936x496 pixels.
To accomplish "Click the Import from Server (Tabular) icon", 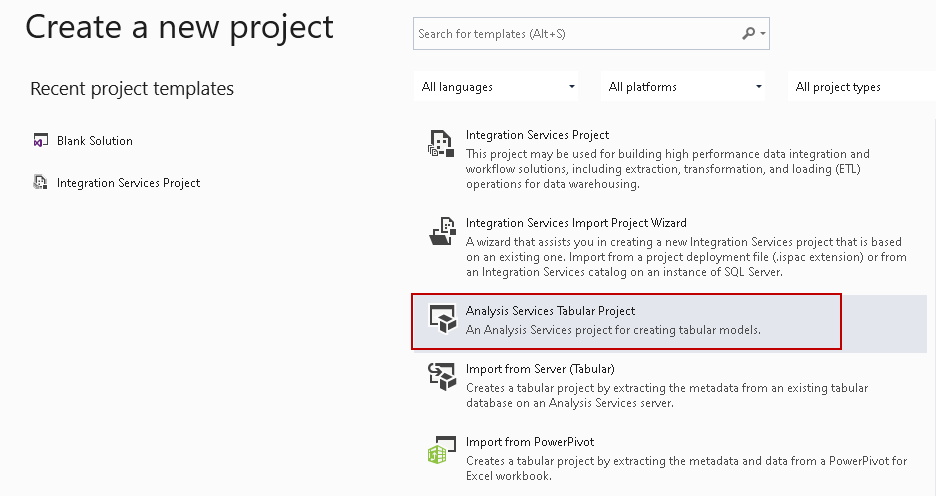I will click(x=439, y=377).
